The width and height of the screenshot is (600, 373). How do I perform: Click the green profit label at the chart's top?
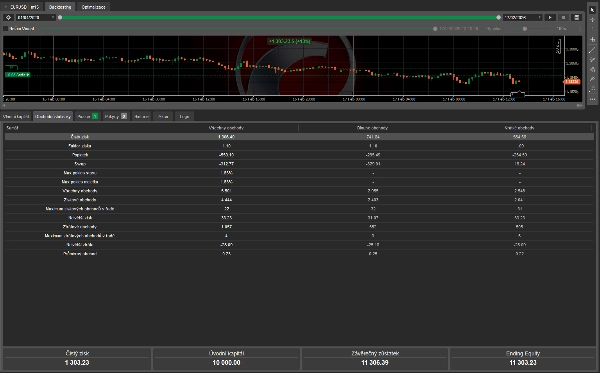pyautogui.click(x=289, y=41)
